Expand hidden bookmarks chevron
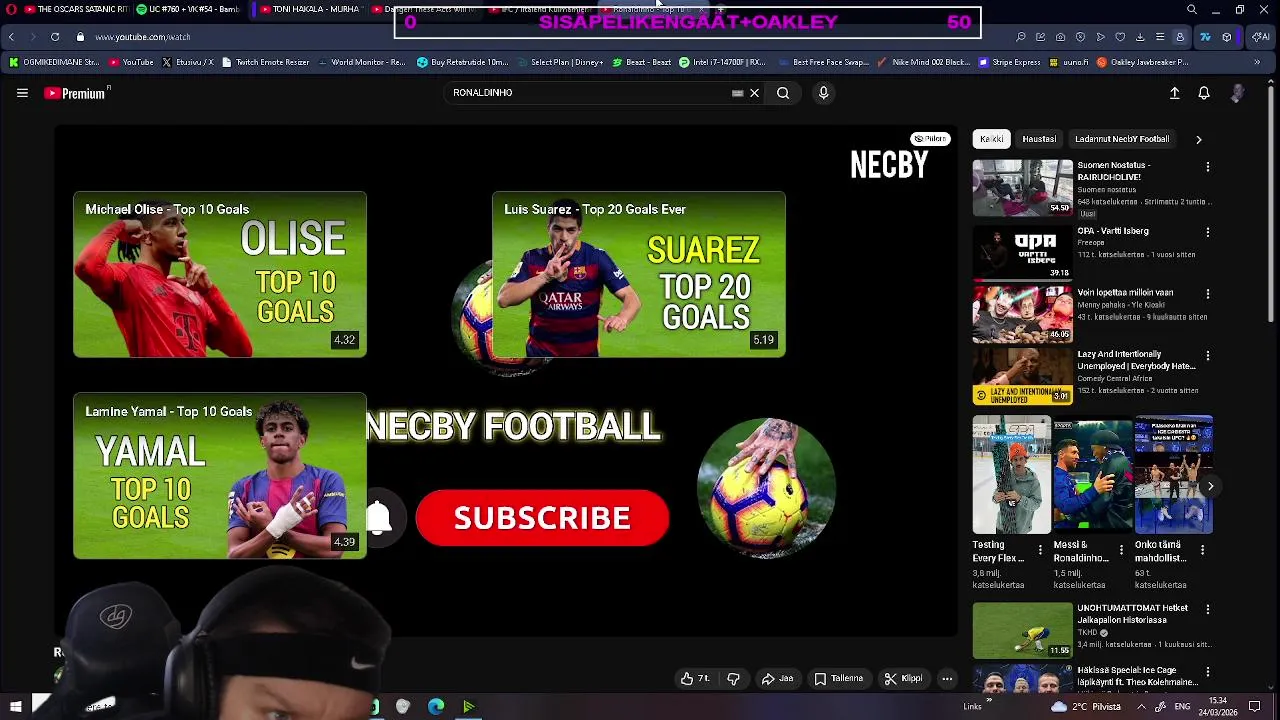 click(x=1257, y=62)
